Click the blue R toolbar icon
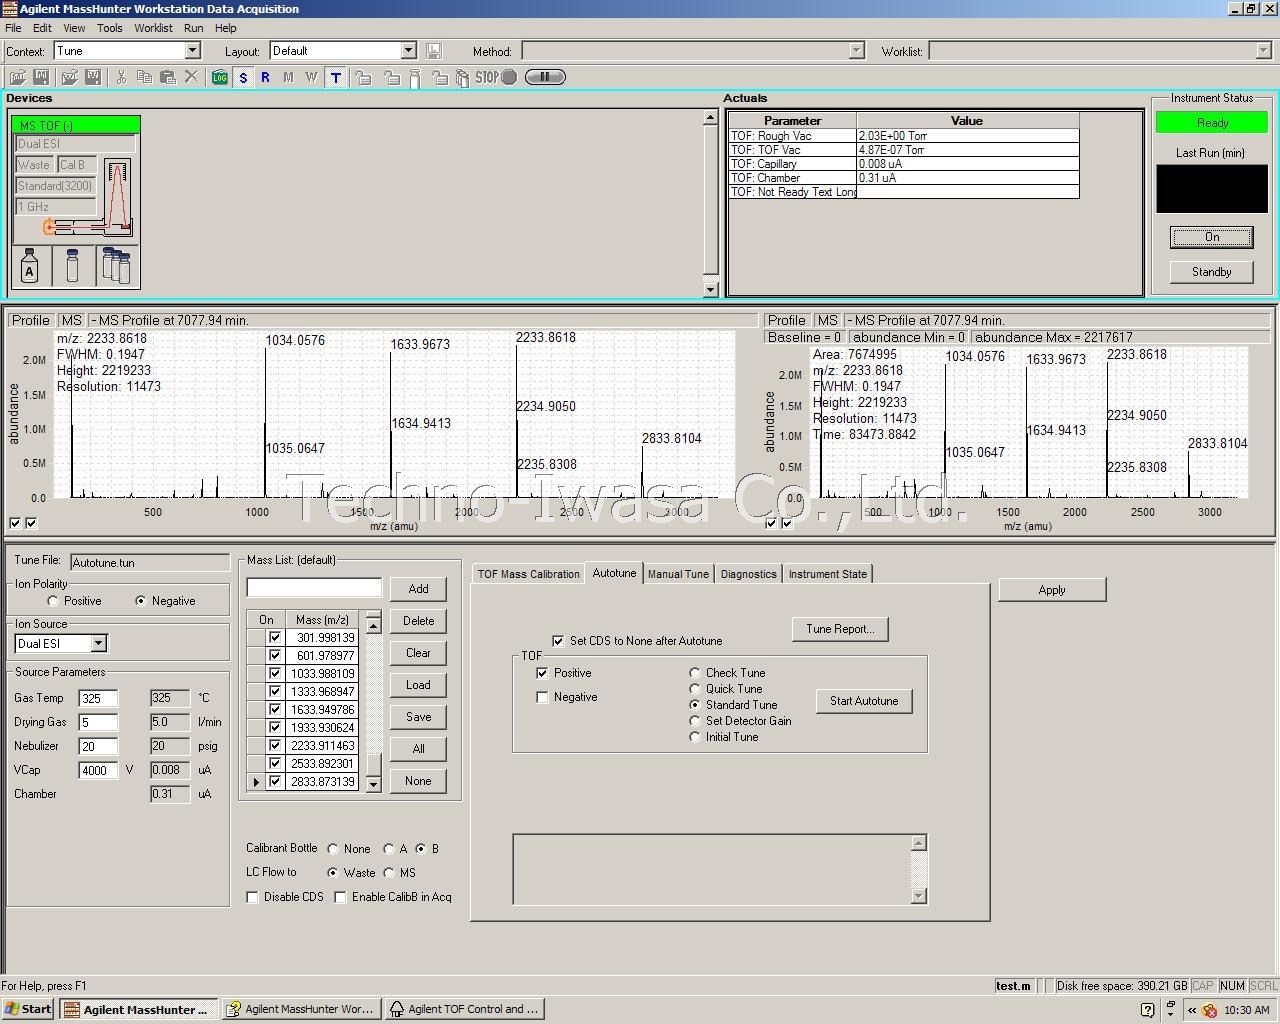The height and width of the screenshot is (1024, 1280). [x=265, y=77]
